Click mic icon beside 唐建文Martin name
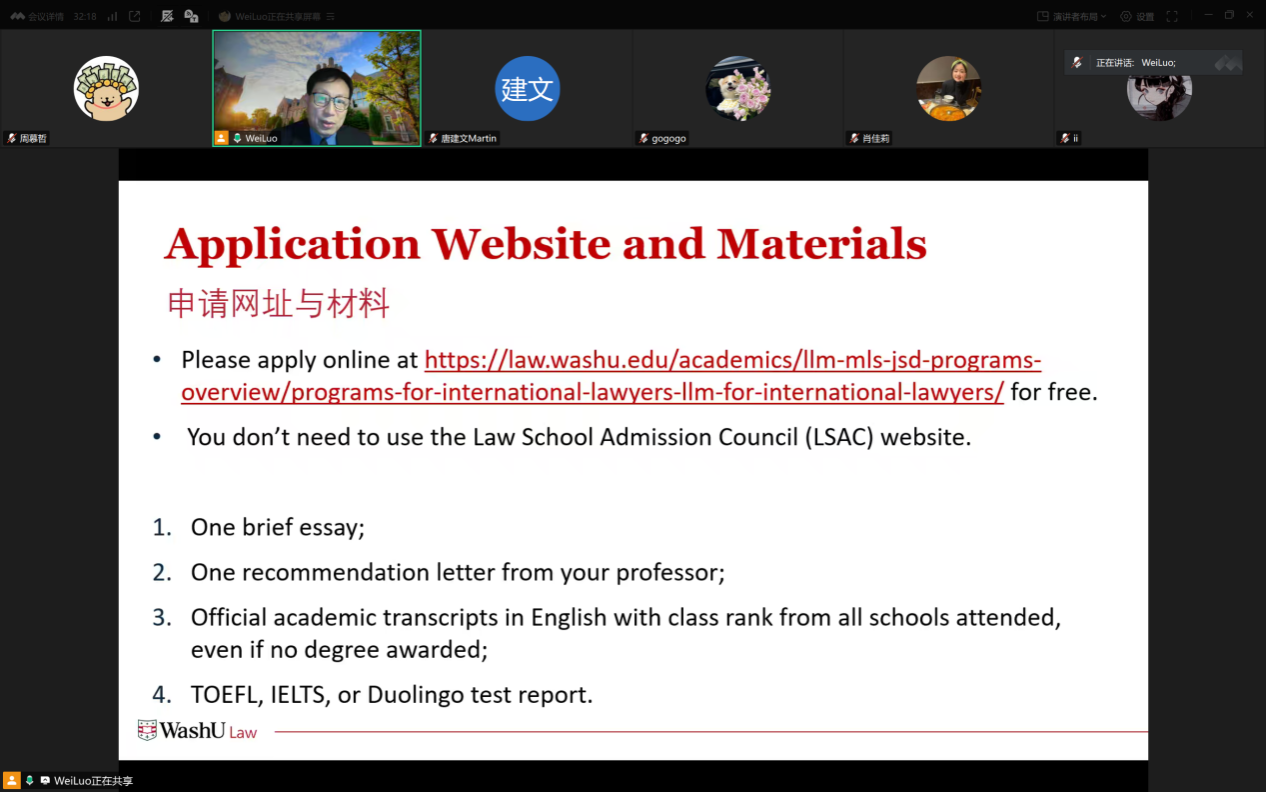 tap(433, 139)
